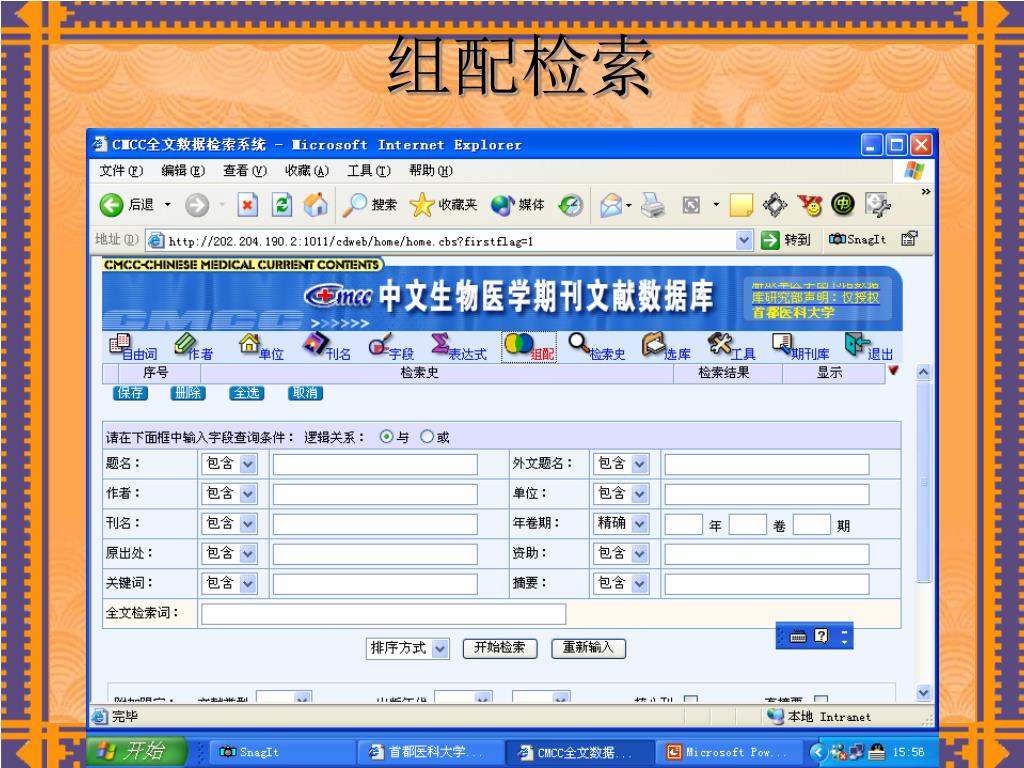Click the 删除 delete button
The width and height of the screenshot is (1024, 768).
[188, 393]
